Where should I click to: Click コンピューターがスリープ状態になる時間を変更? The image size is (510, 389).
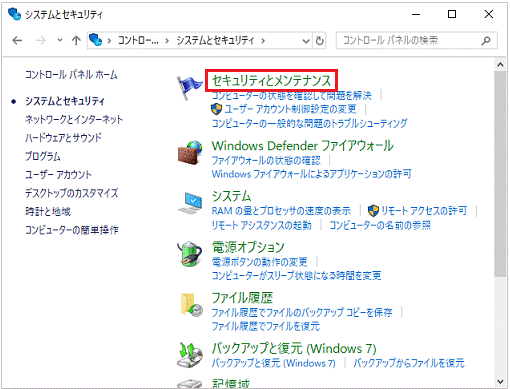(297, 275)
